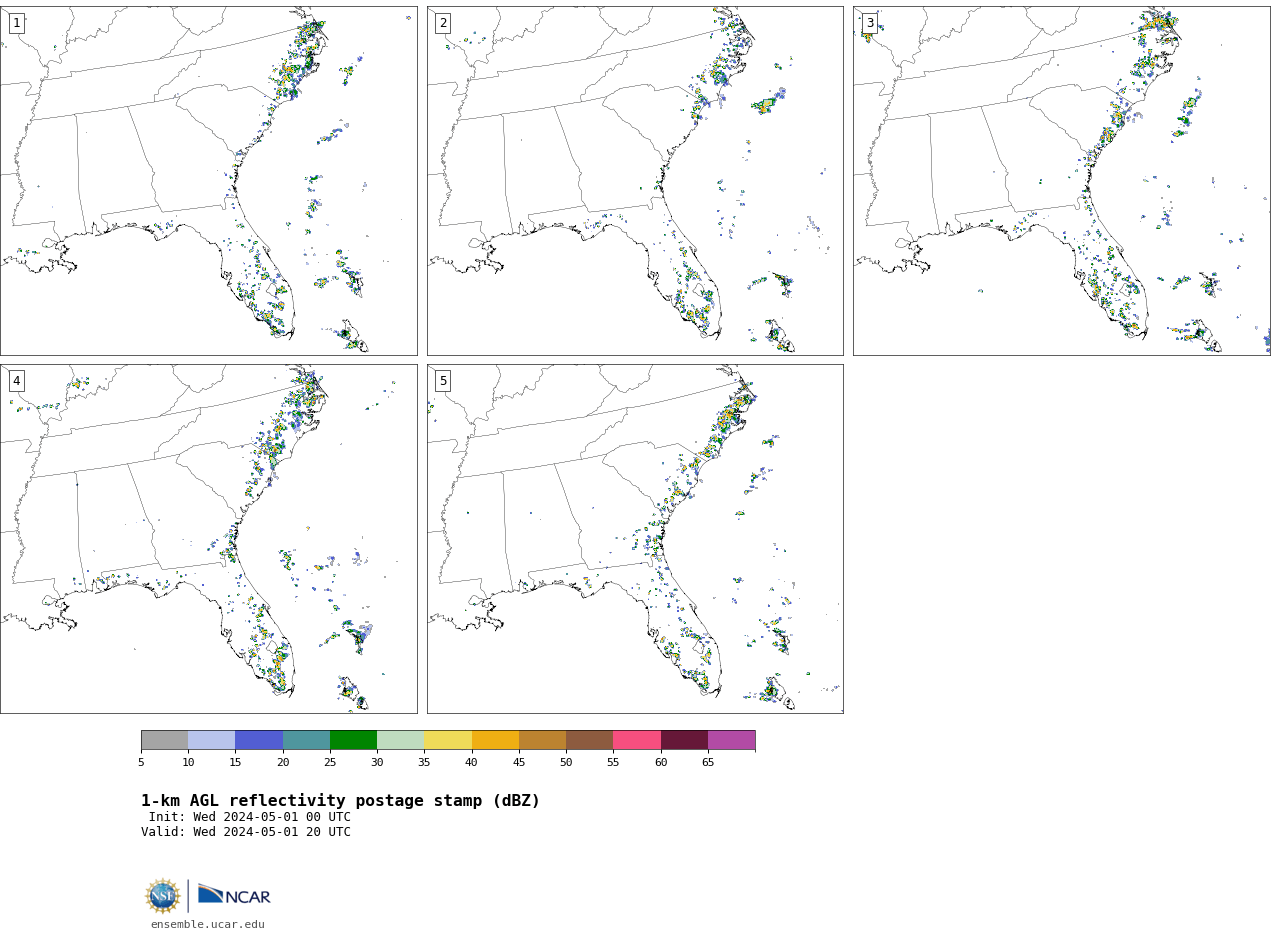Click the dark green 25-30 dBZ swatch

[353, 740]
